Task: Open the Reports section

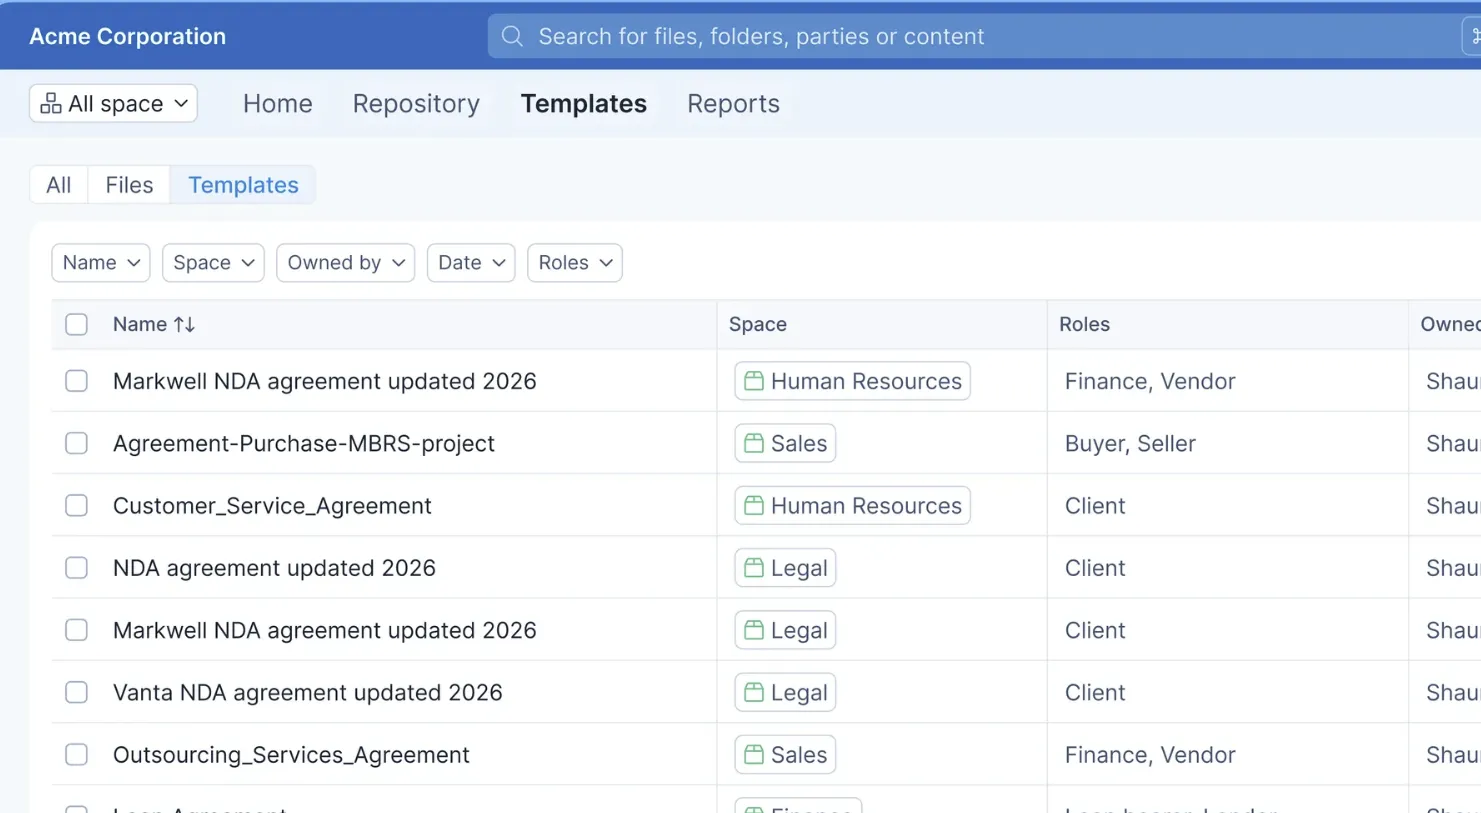Action: 733,104
